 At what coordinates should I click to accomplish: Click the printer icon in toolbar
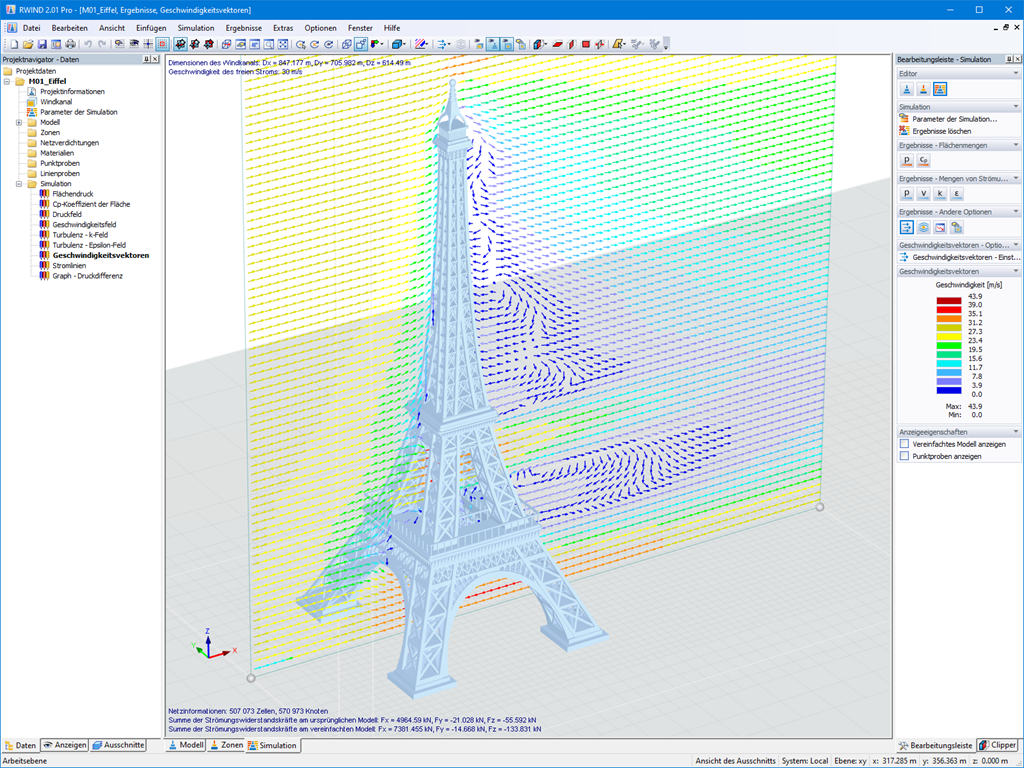(70, 44)
